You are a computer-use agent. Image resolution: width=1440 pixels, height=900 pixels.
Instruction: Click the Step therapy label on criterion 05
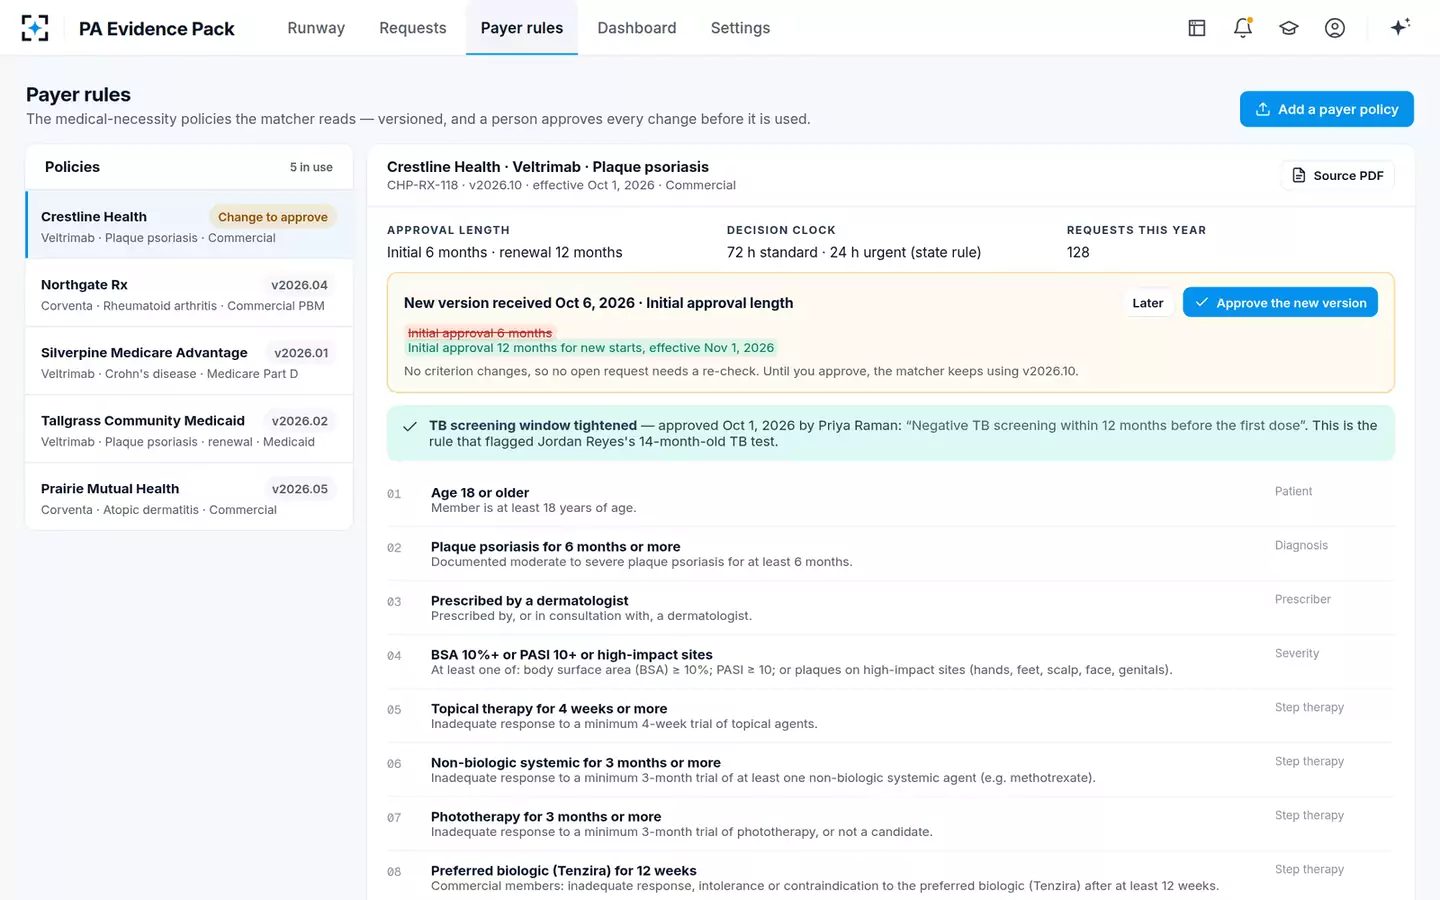[x=1309, y=707]
